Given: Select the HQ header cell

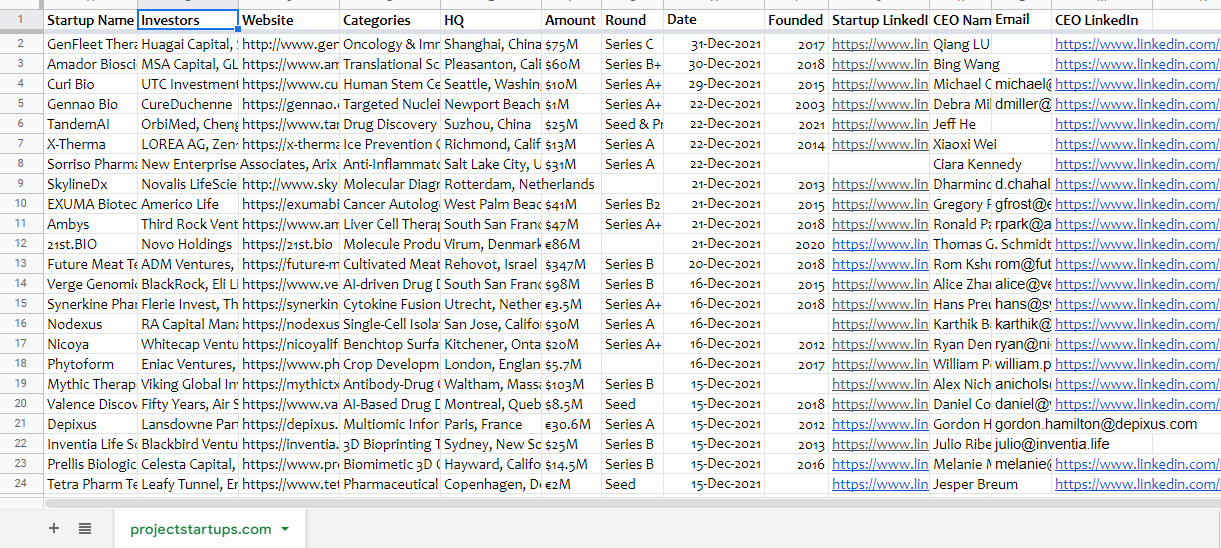Looking at the screenshot, I should coord(491,20).
